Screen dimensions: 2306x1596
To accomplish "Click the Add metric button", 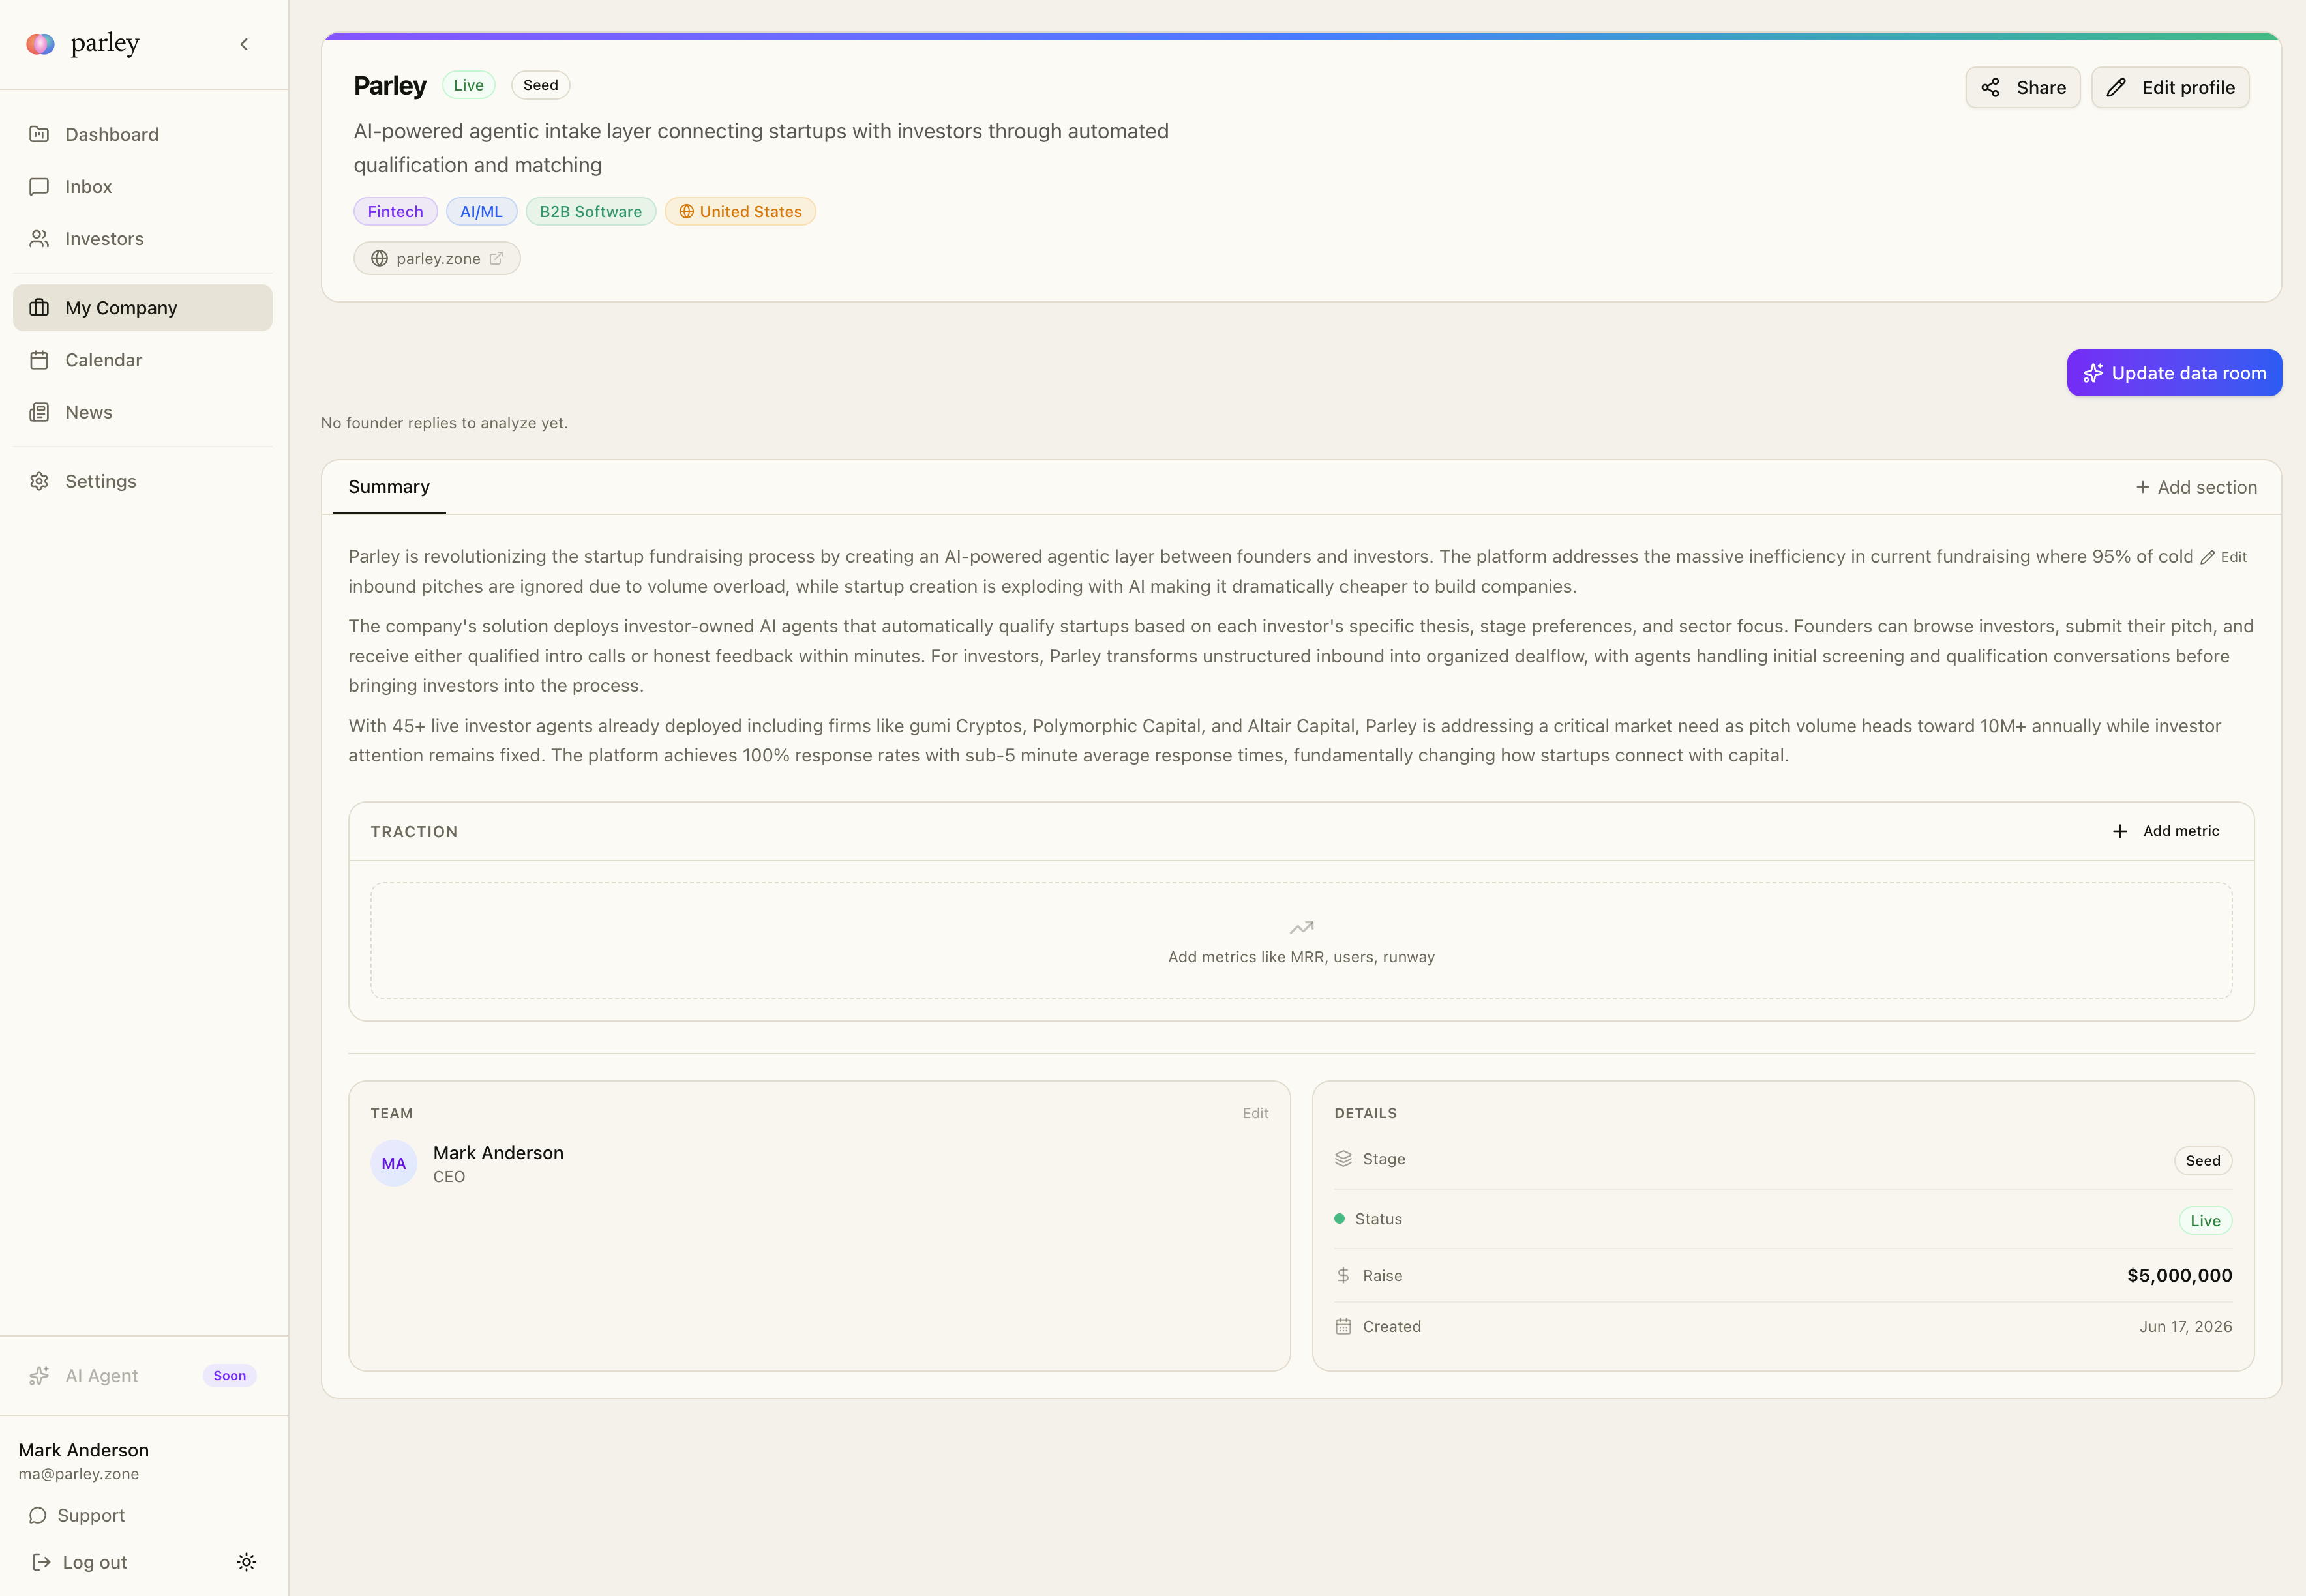I will click(x=2165, y=831).
